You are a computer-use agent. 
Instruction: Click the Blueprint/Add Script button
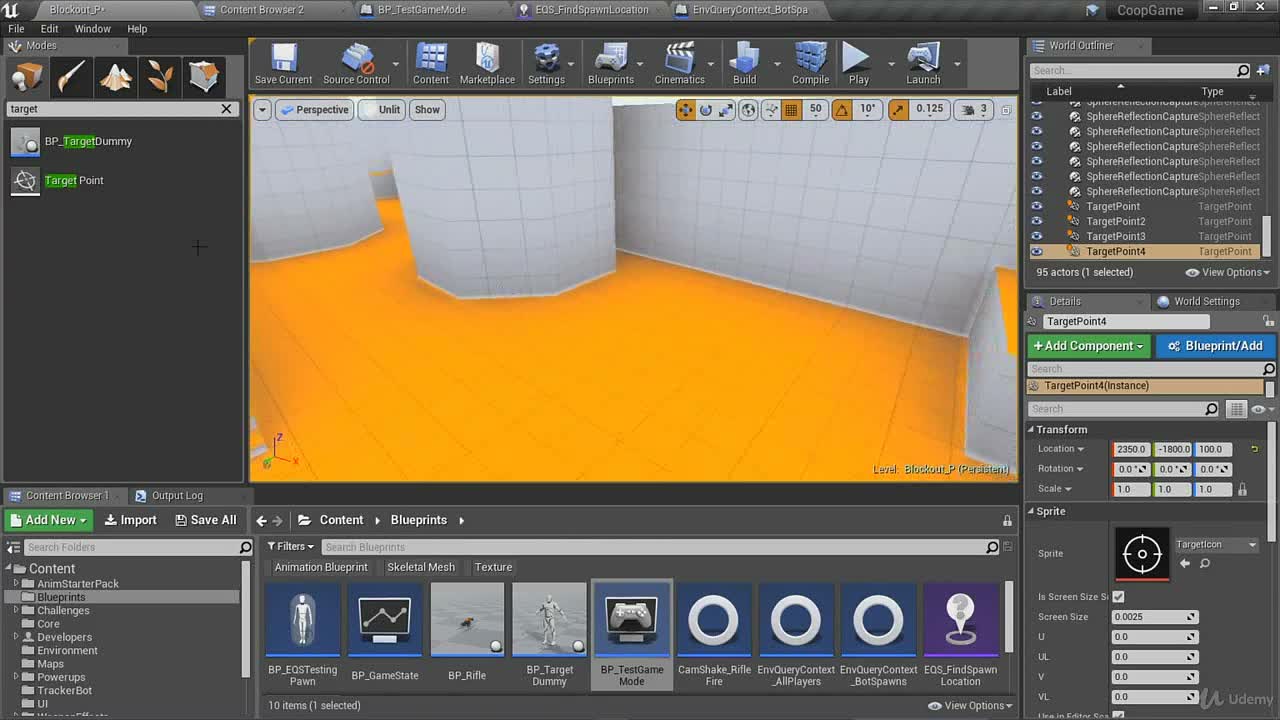[1216, 346]
